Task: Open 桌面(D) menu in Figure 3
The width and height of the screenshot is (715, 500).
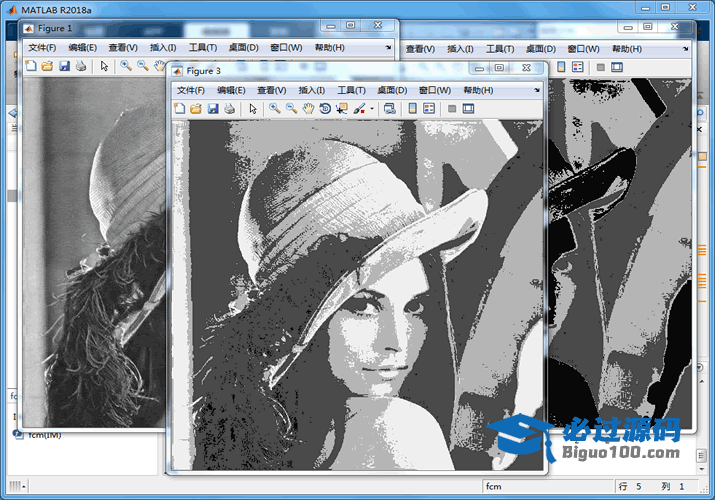Action: pyautogui.click(x=392, y=90)
